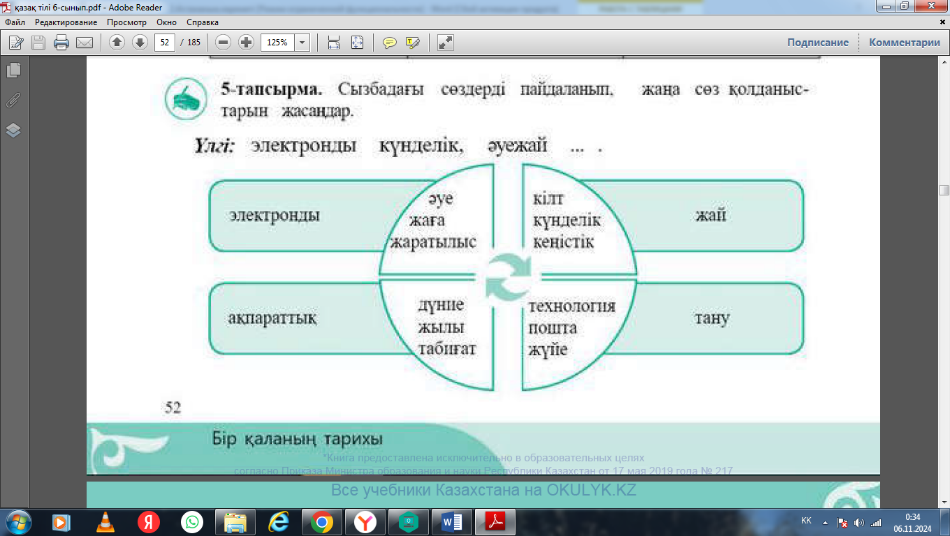
Task: Click the Fit width scrolling icon
Action: coord(333,42)
